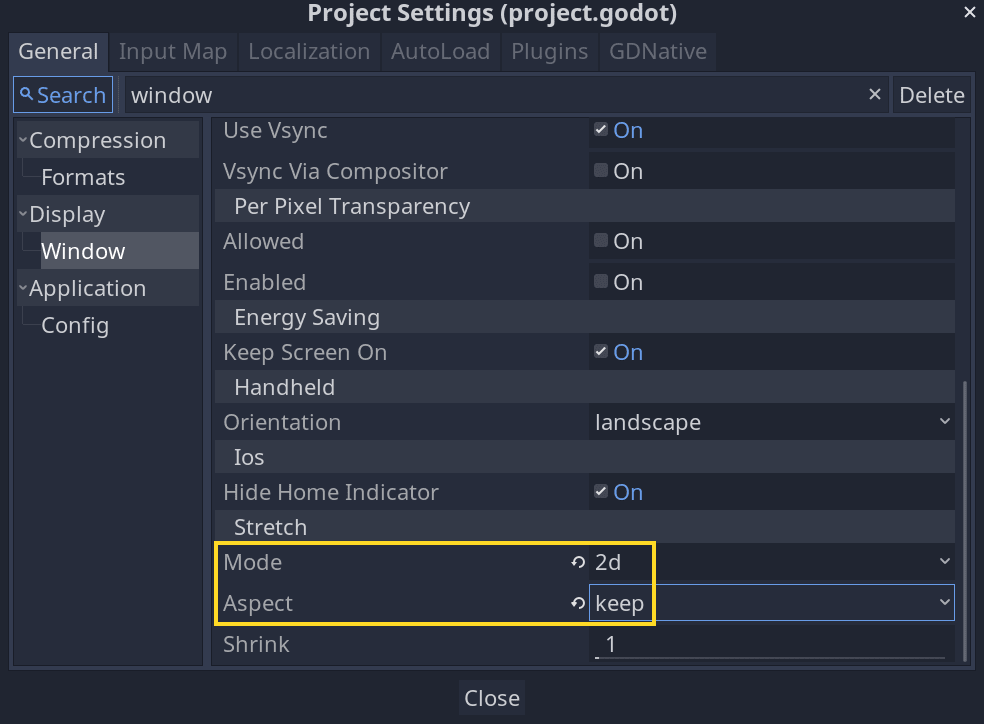
Task: Click the Delete button
Action: coord(932,94)
